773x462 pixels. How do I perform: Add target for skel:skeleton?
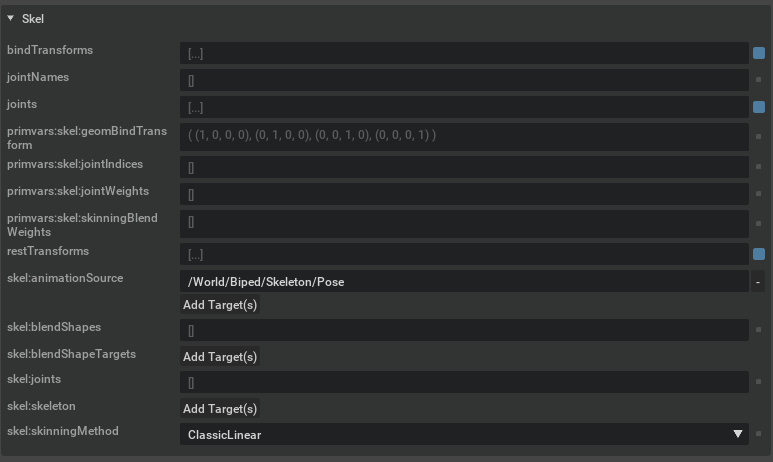[220, 409]
